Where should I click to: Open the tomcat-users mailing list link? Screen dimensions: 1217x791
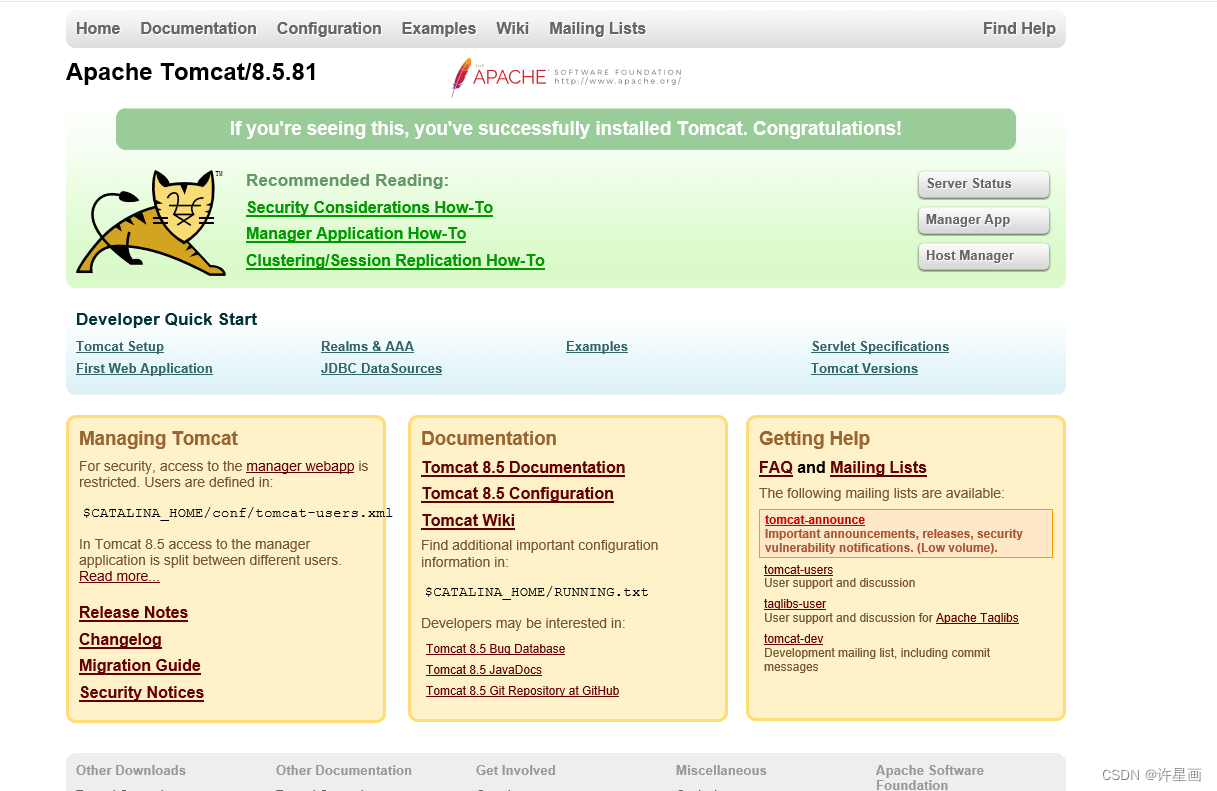[x=798, y=570]
